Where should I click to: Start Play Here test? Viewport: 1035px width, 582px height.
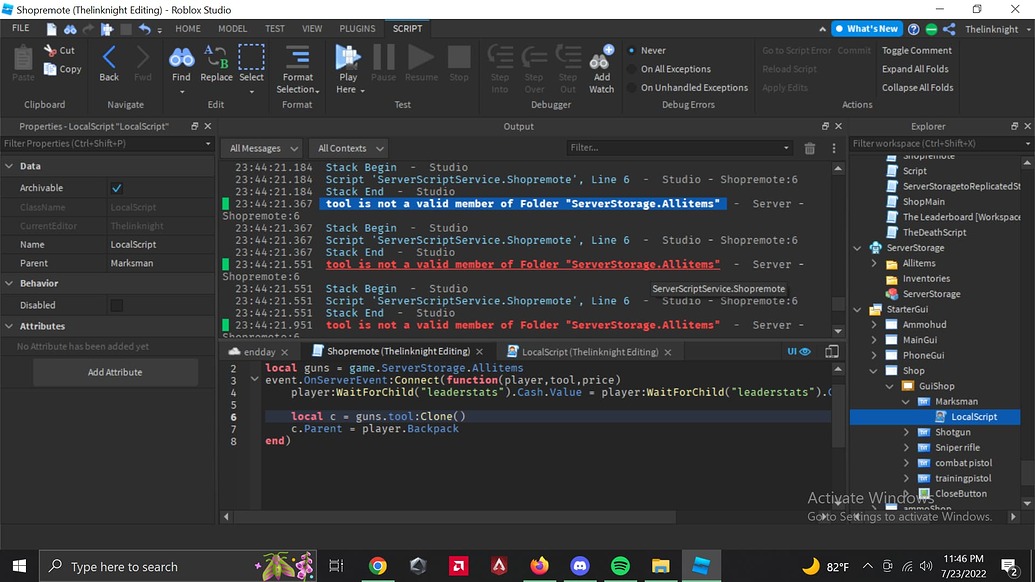point(348,69)
